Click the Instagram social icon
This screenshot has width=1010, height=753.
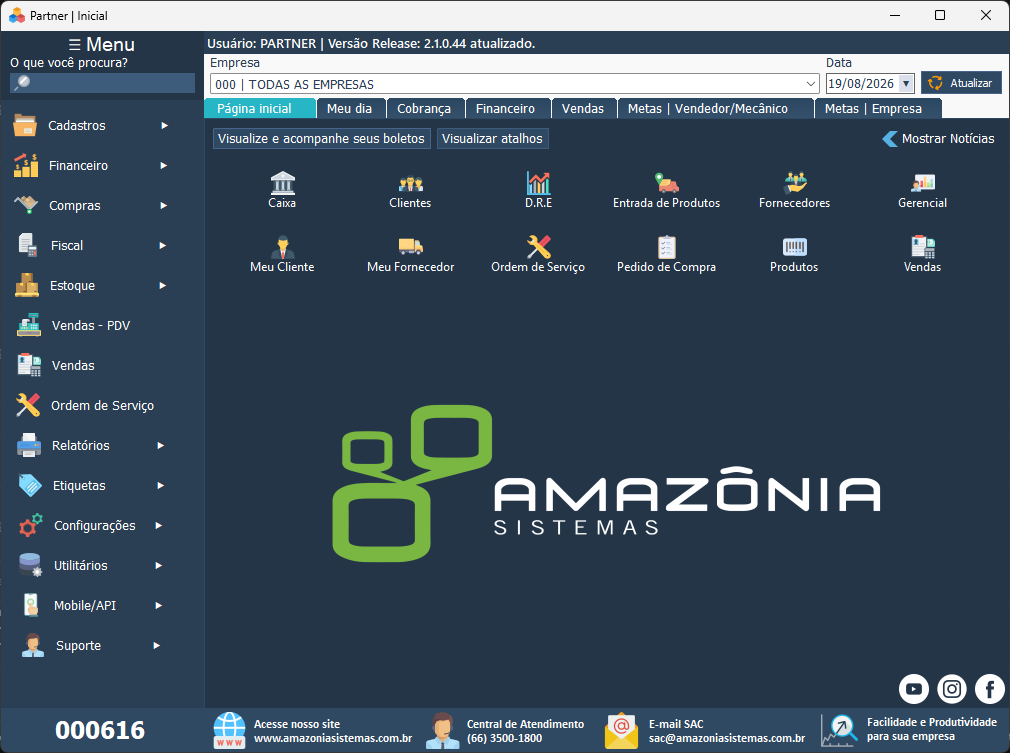click(952, 689)
